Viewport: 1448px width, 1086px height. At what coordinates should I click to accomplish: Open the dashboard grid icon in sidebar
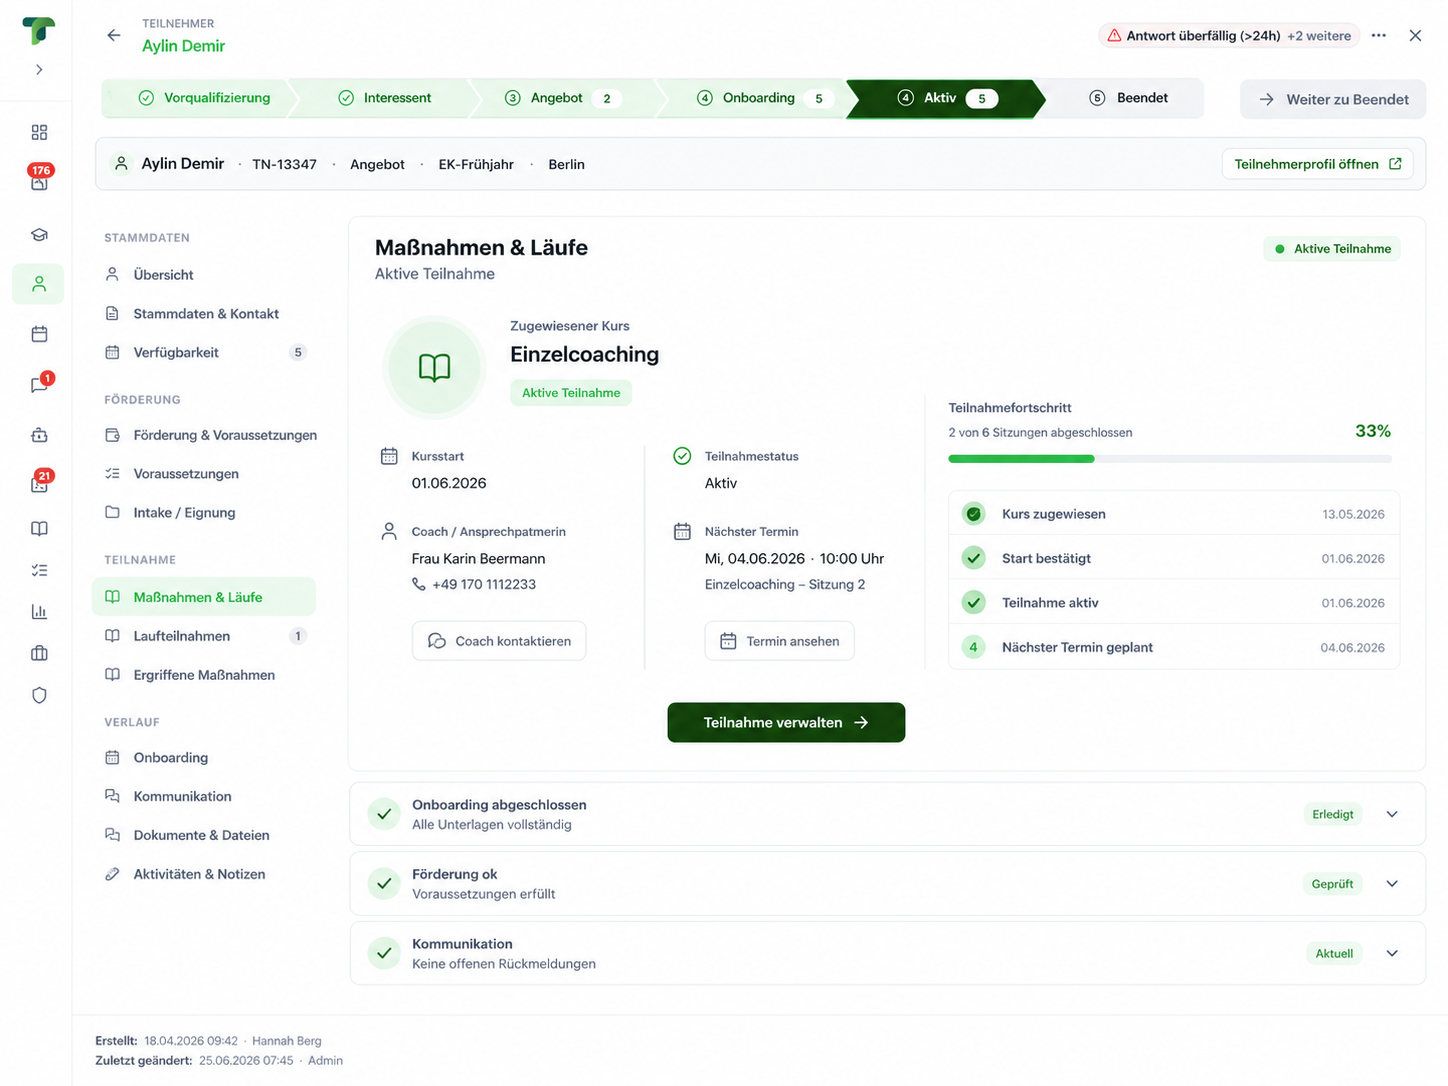[39, 133]
